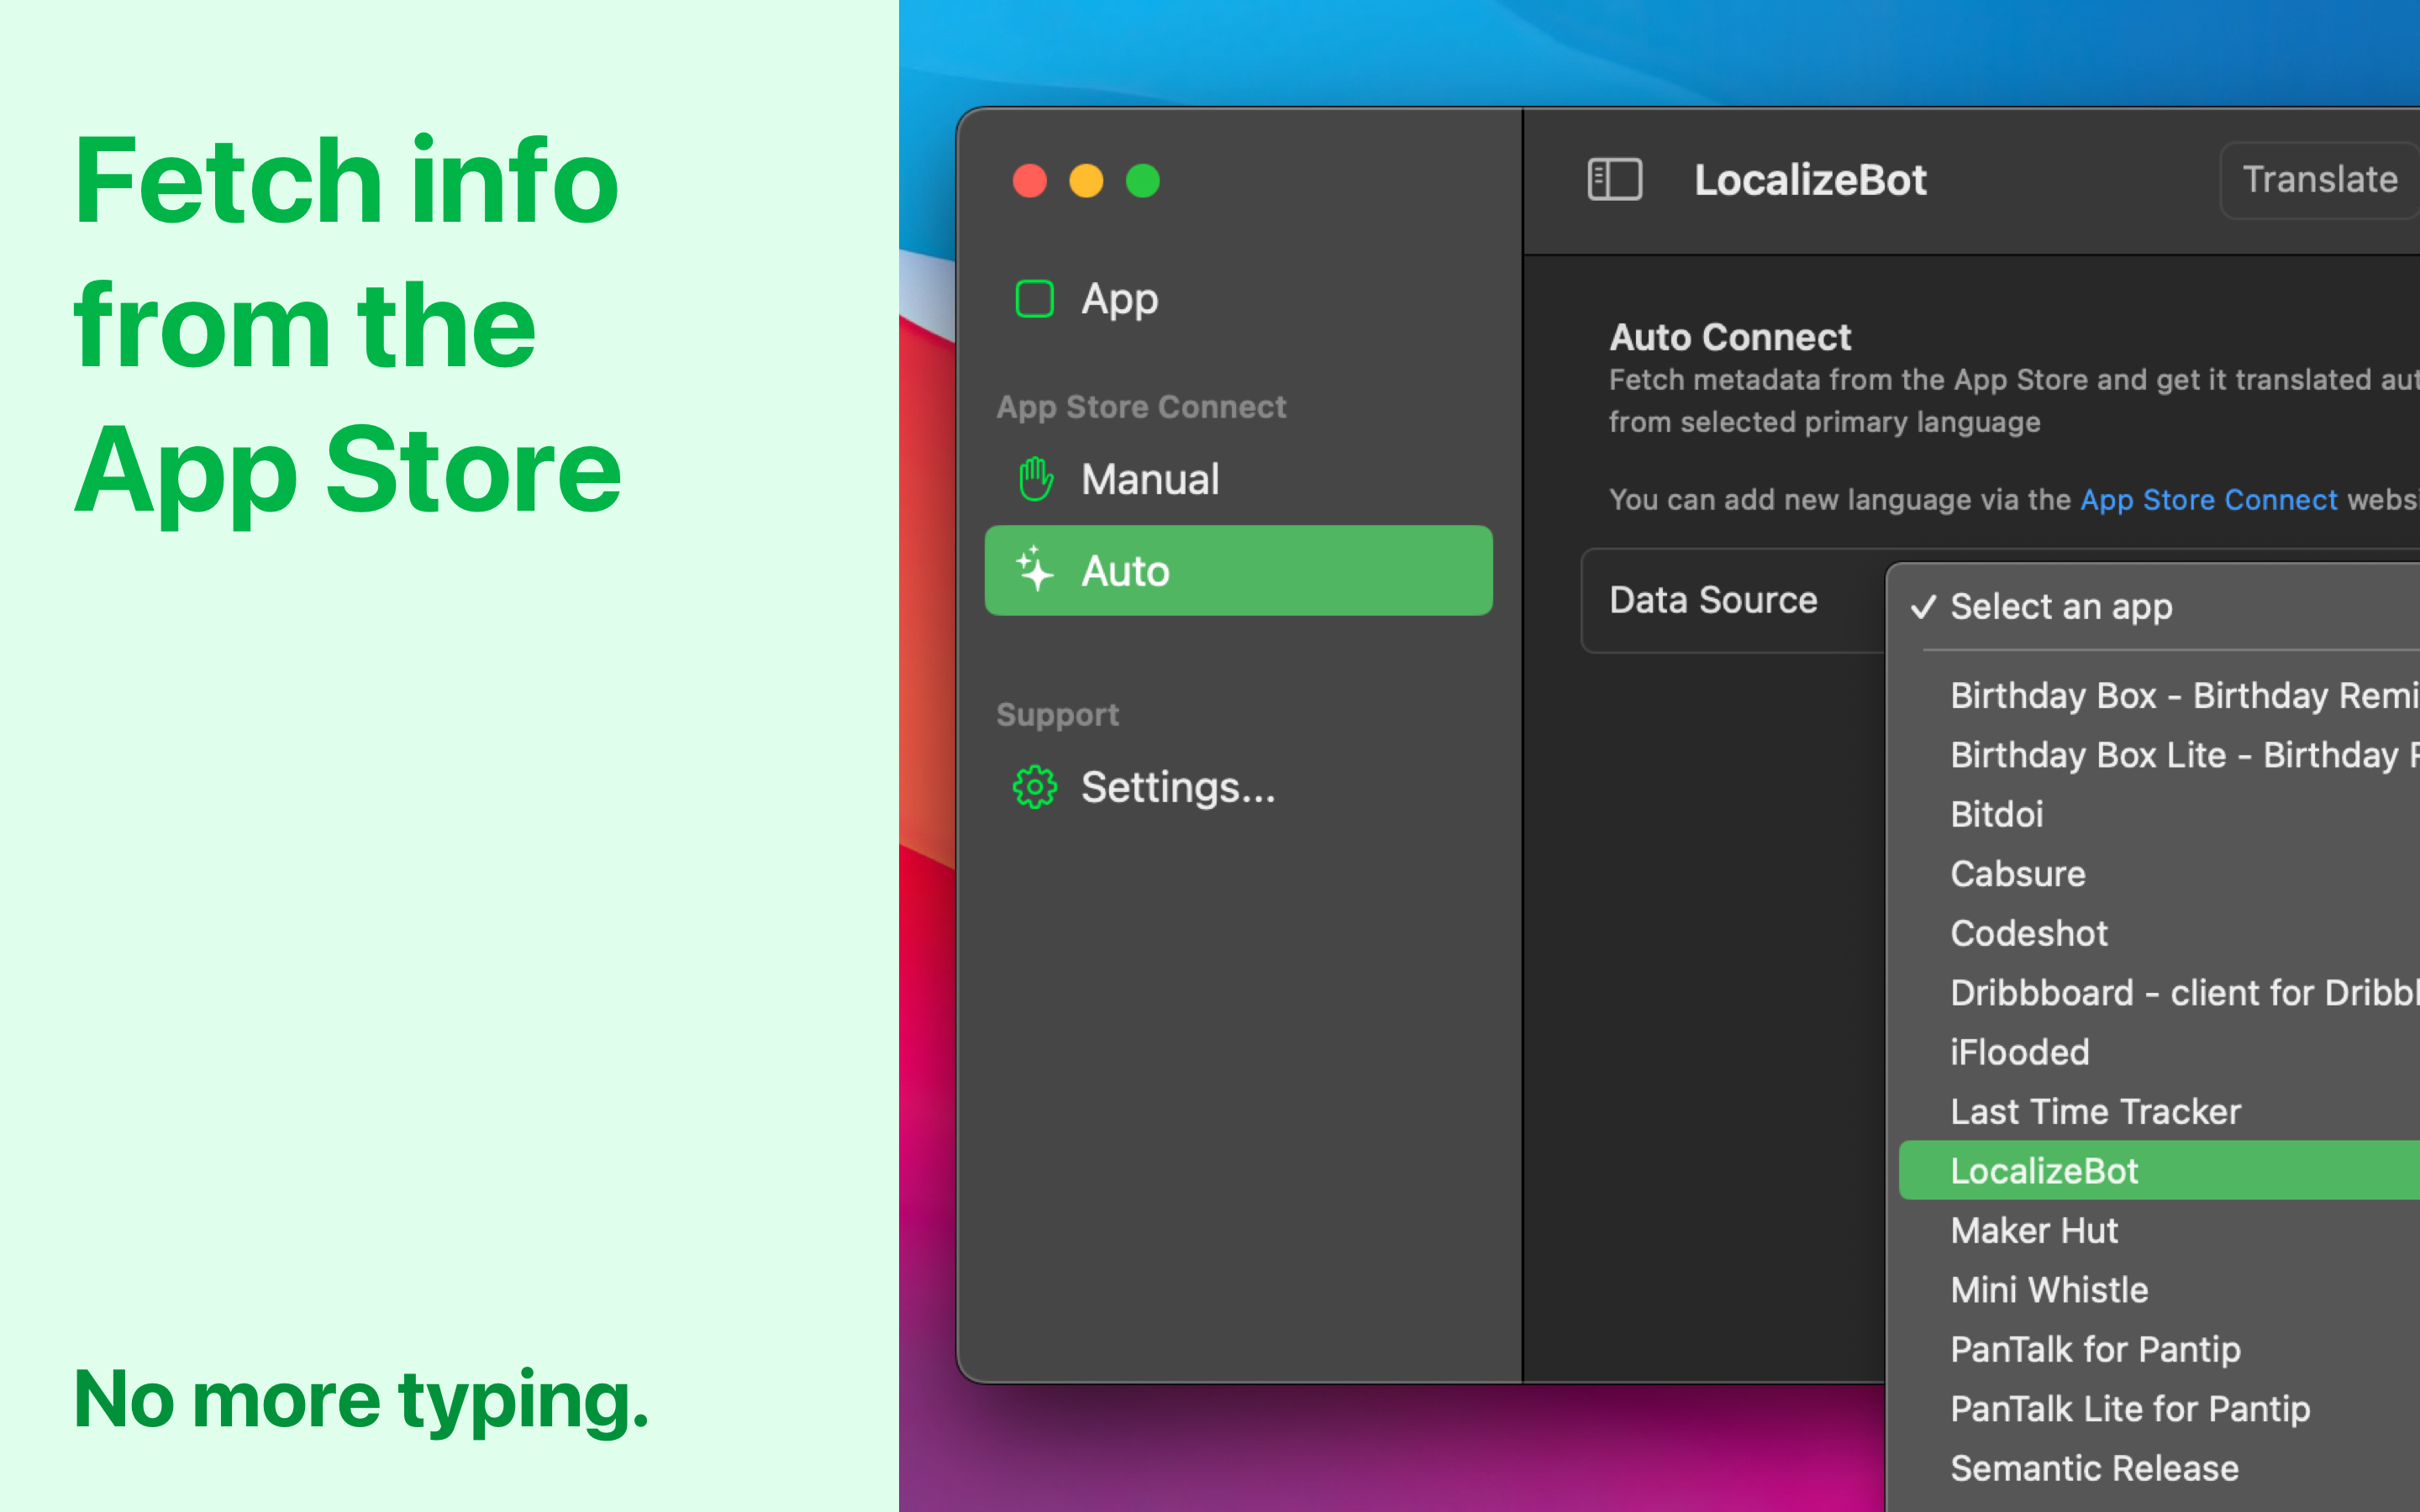Choose PanTalk Lite for Pantip
Screen dimensions: 2420x1512
(2160, 1408)
